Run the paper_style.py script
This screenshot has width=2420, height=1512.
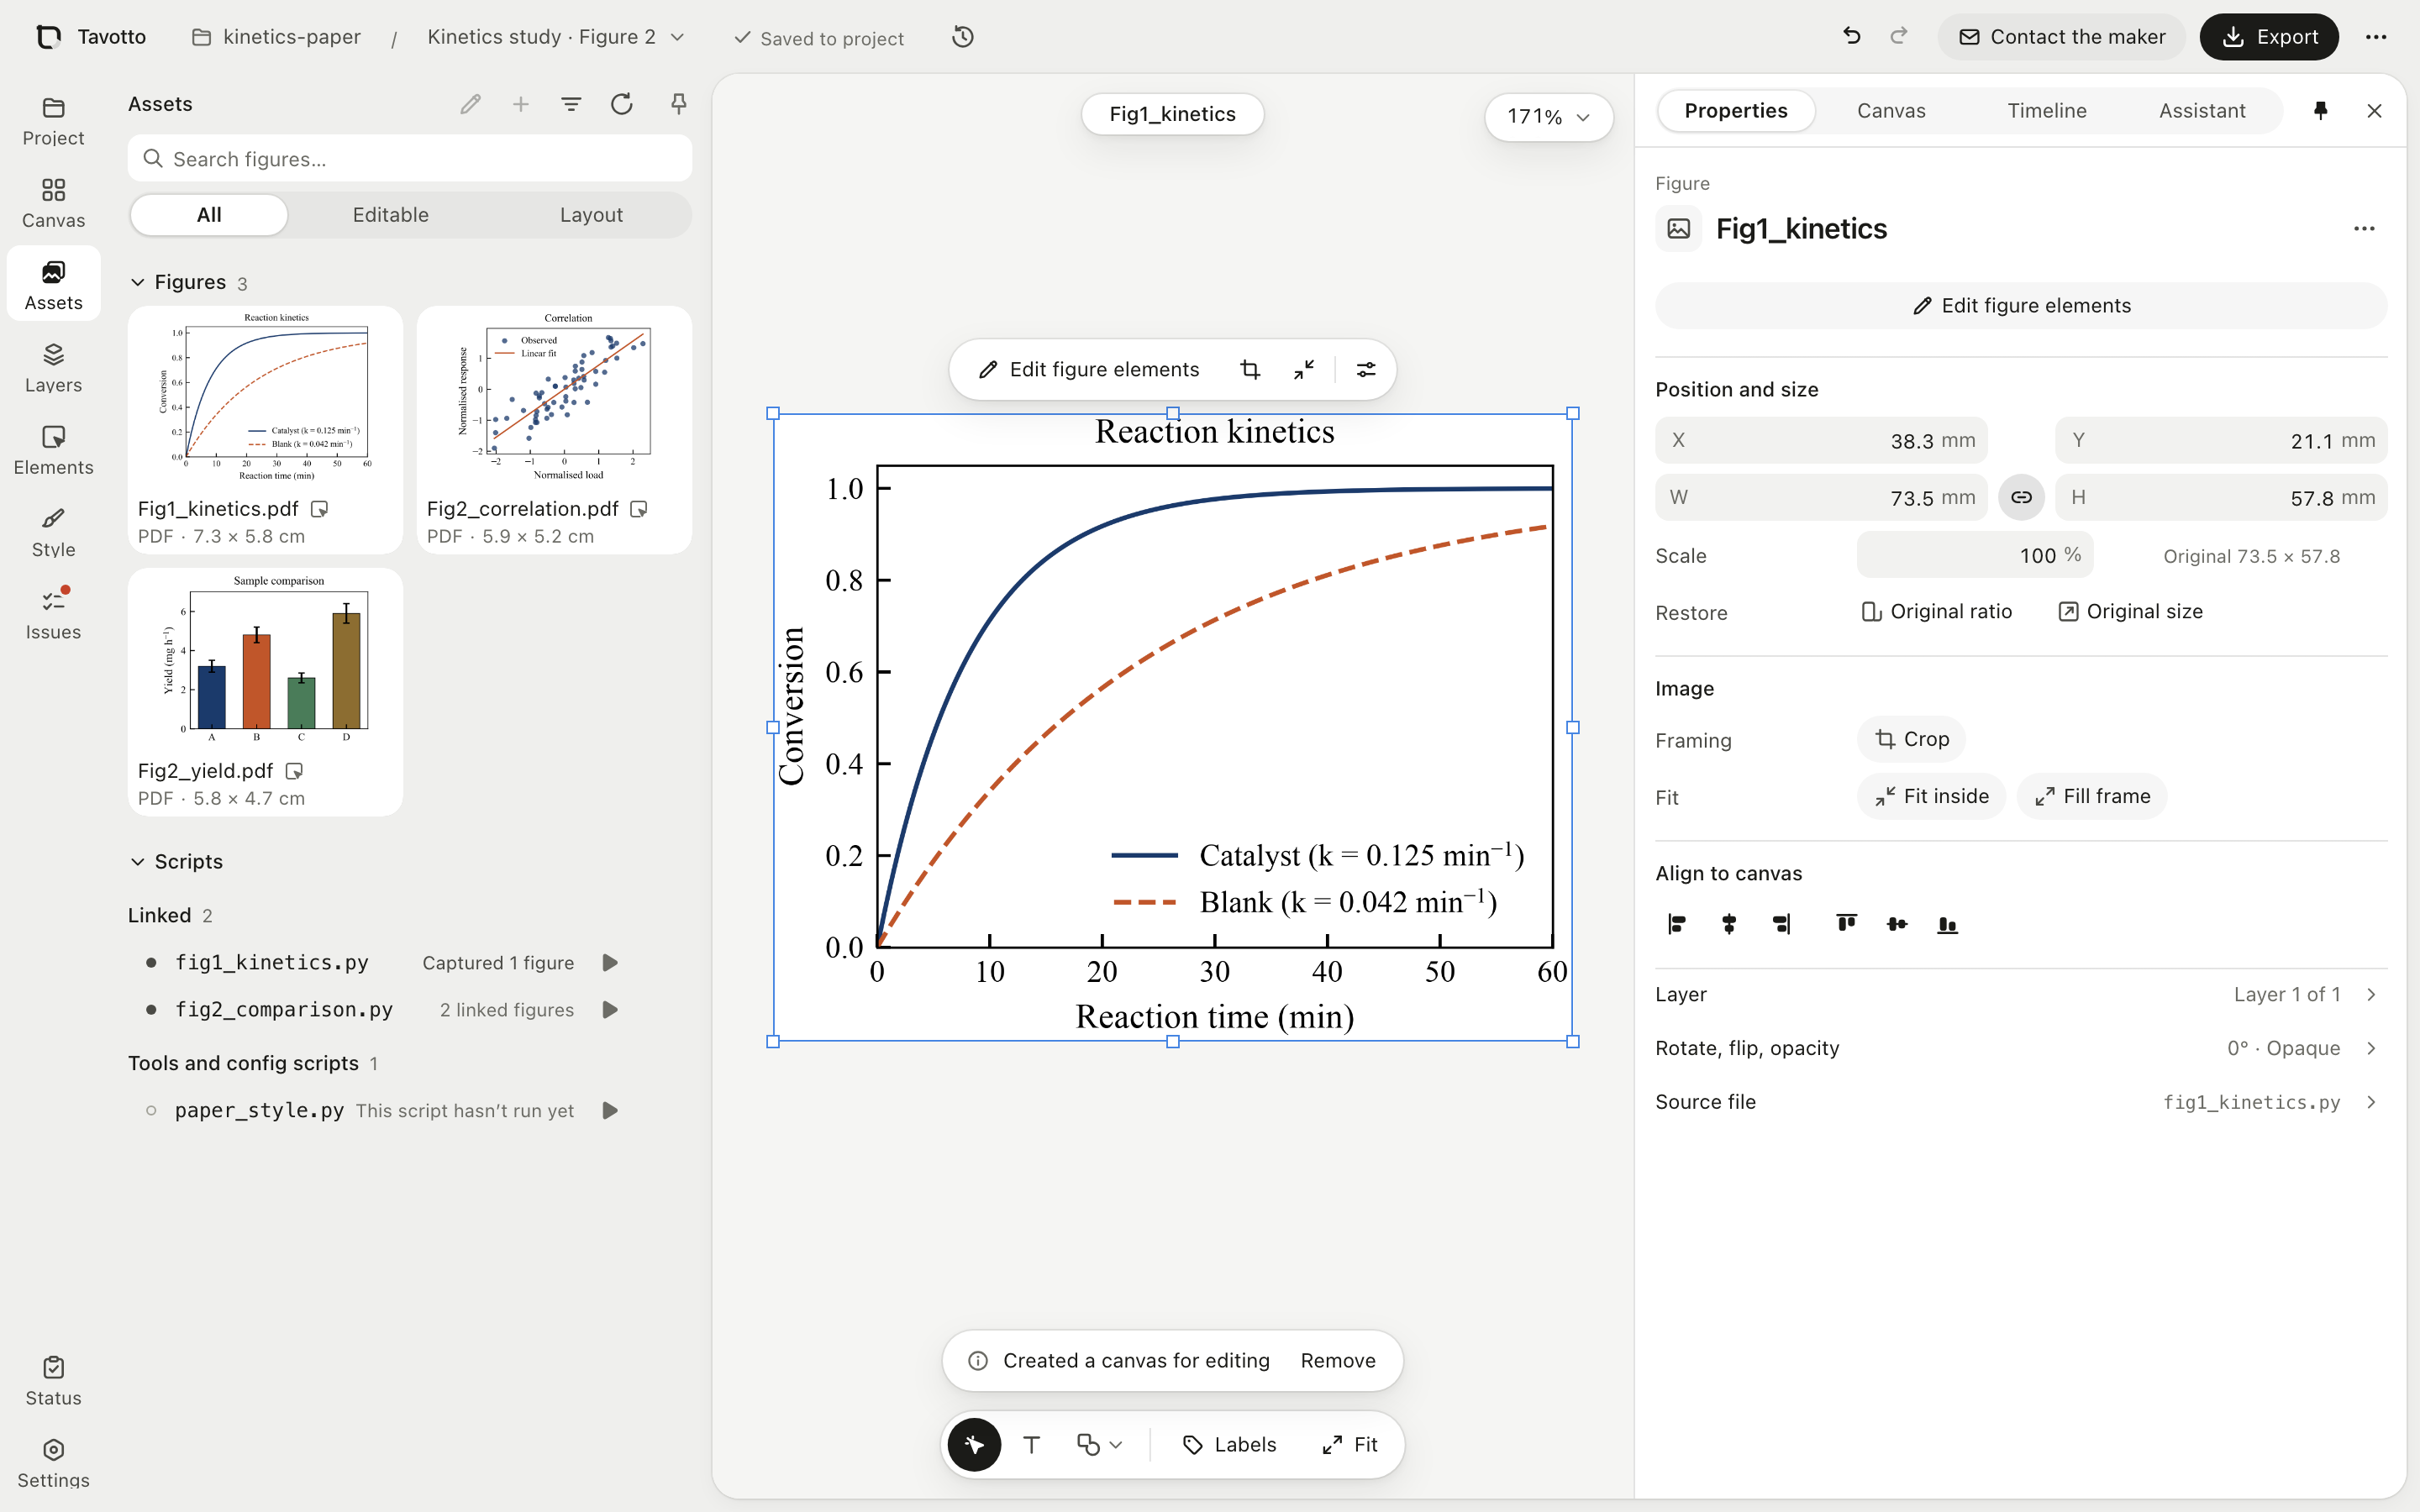[x=610, y=1111]
